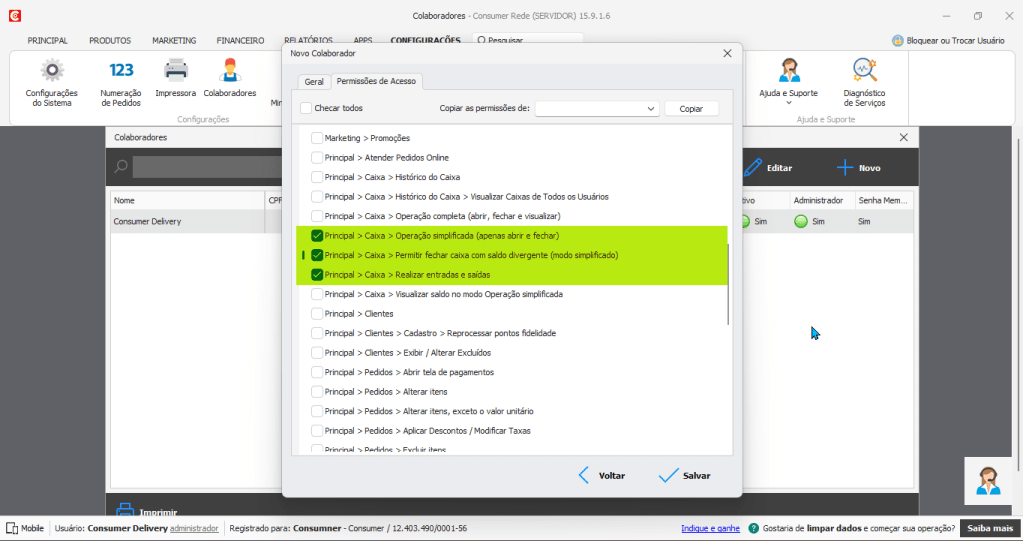This screenshot has height=541, width=1023.
Task: Click the green Administrador Sim status dot
Action: pyautogui.click(x=801, y=221)
